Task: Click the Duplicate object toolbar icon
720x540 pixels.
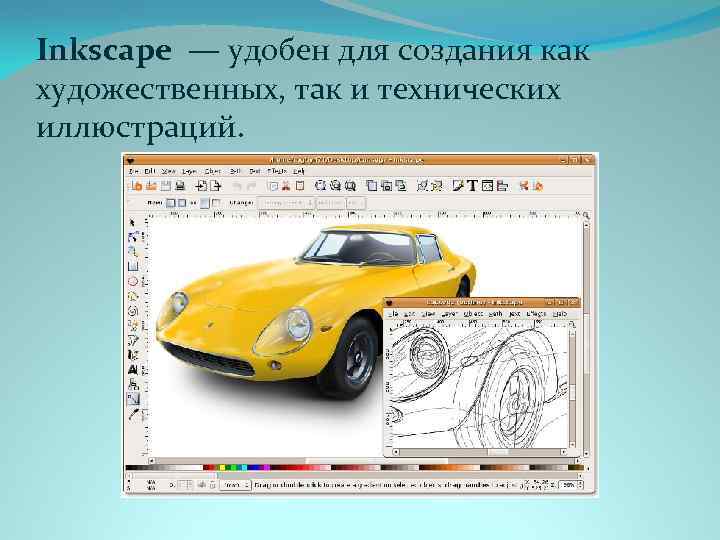Action: pyautogui.click(x=371, y=186)
